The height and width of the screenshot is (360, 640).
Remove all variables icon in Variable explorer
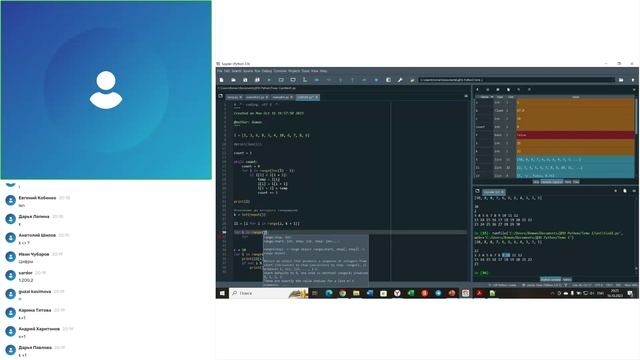[508, 89]
